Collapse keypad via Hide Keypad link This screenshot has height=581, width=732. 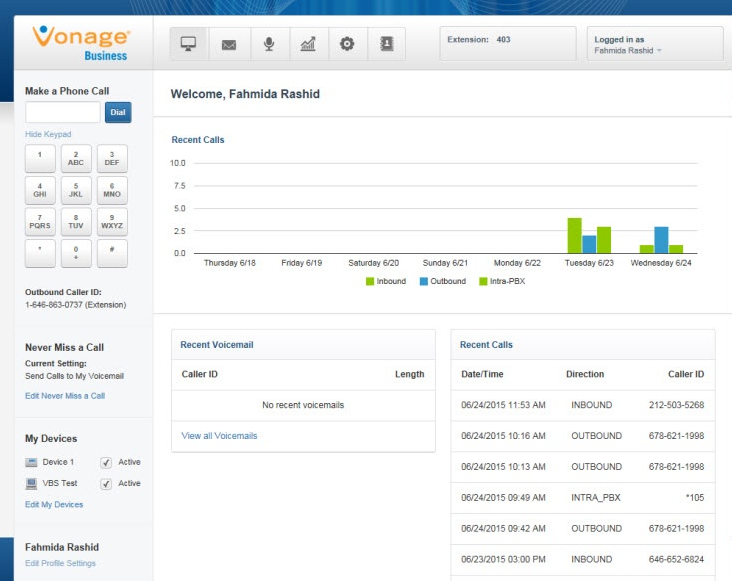(48, 134)
